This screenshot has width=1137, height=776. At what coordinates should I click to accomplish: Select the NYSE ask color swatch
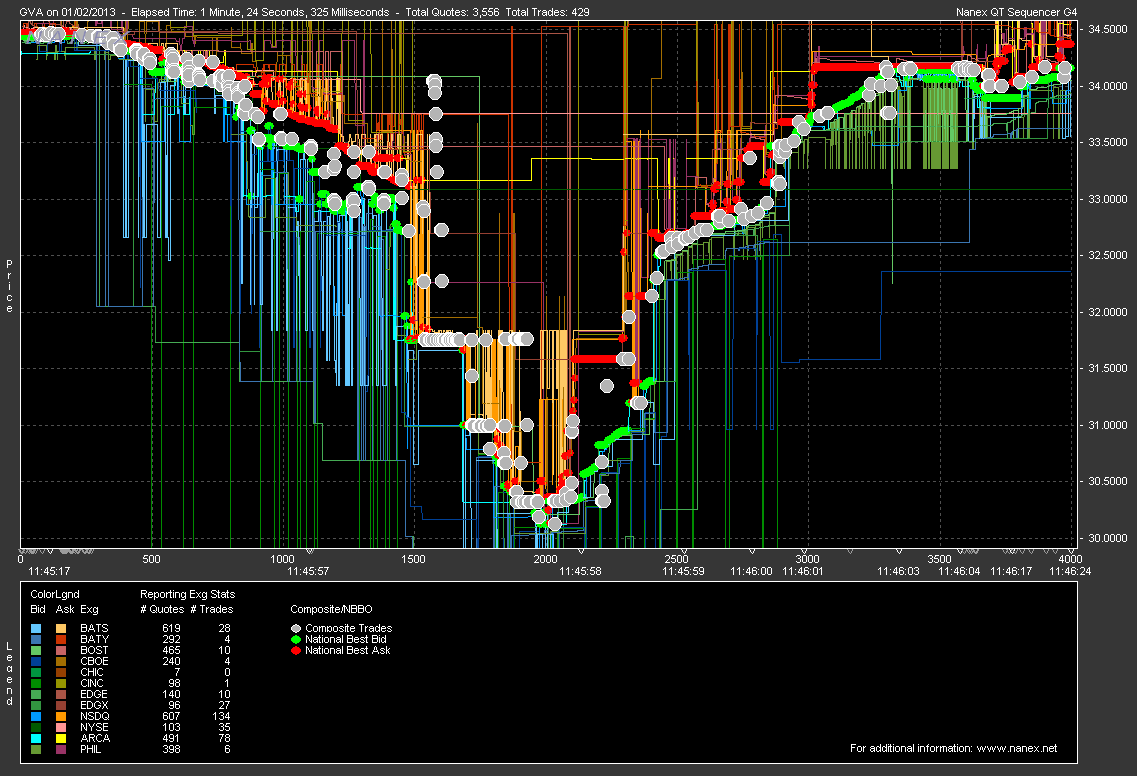[x=61, y=727]
